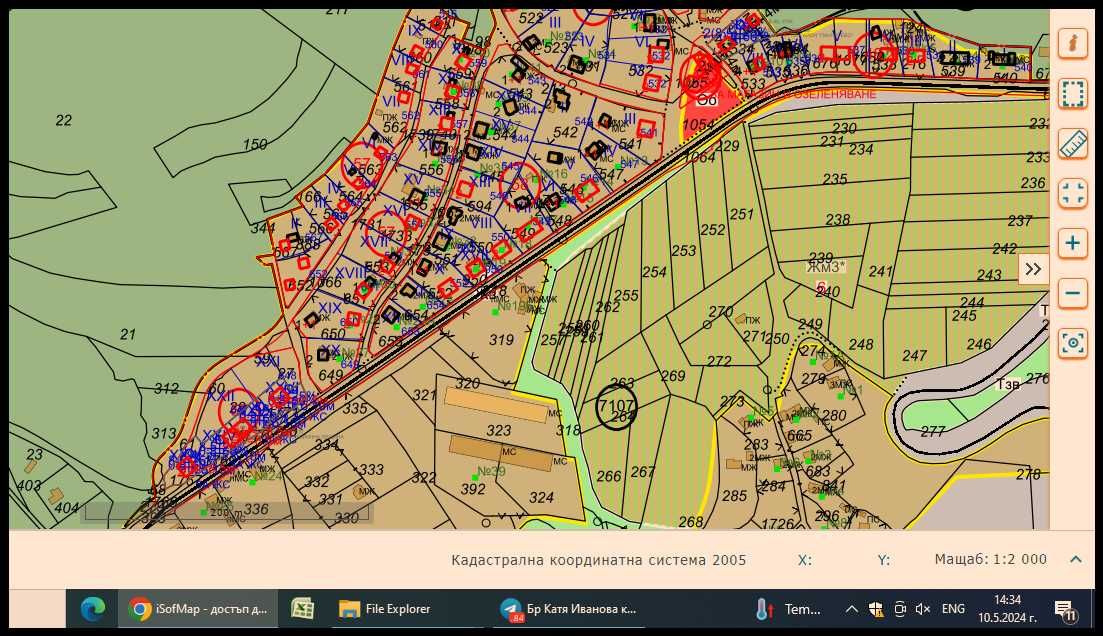Click the X: coordinate readout
The height and width of the screenshot is (636, 1103).
point(805,560)
